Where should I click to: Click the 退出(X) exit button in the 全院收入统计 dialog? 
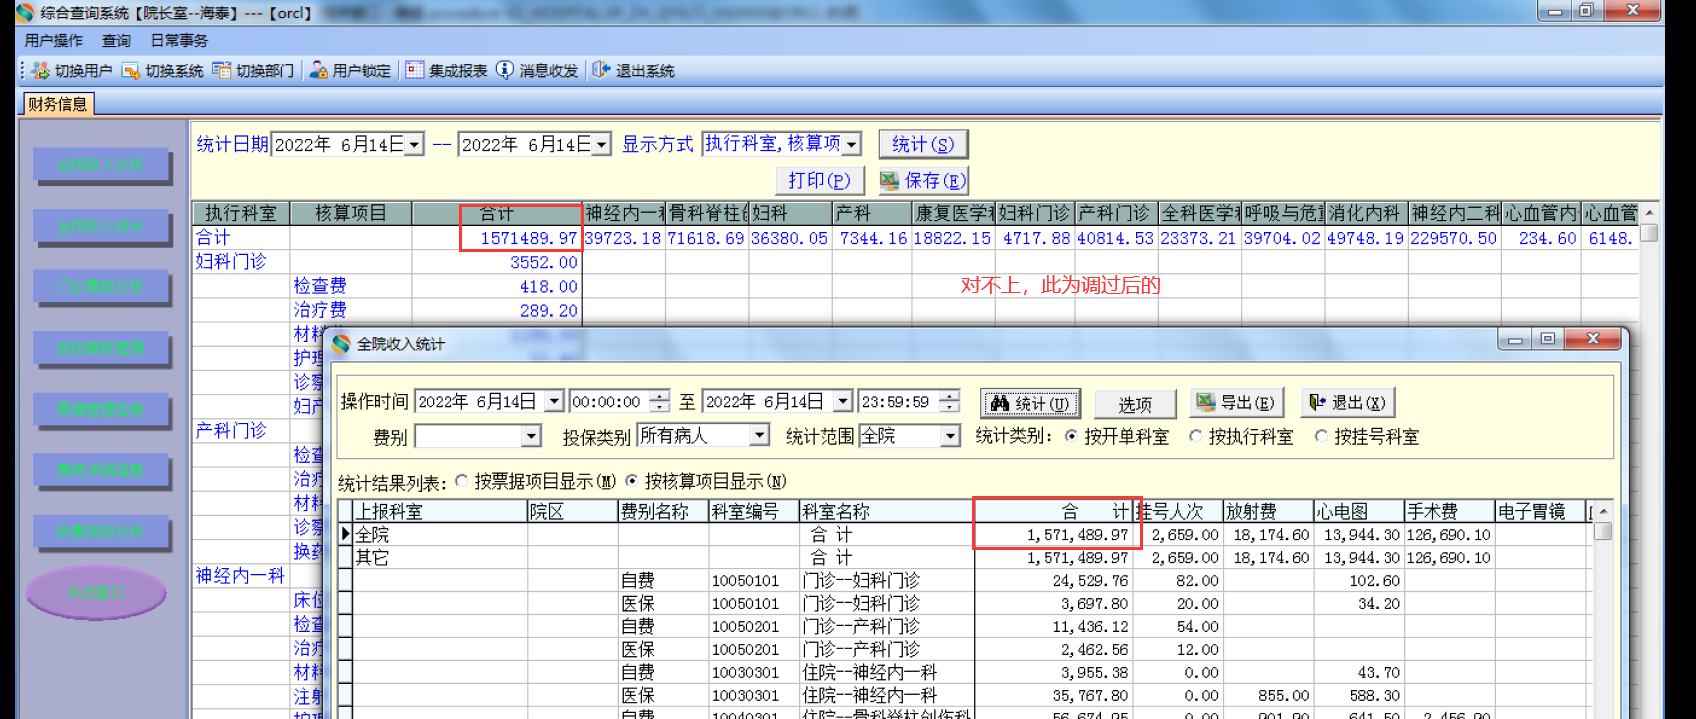pyautogui.click(x=1347, y=403)
